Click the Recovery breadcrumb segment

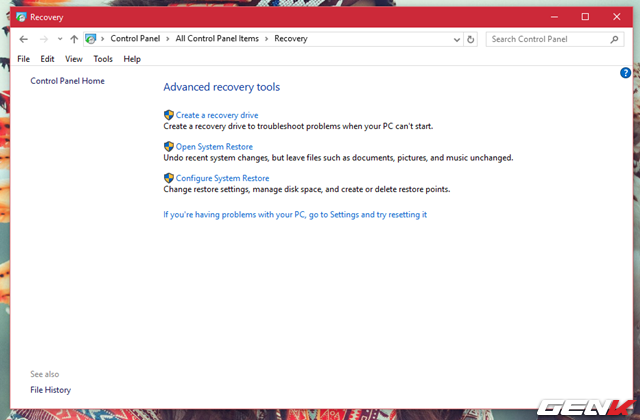tap(291, 39)
